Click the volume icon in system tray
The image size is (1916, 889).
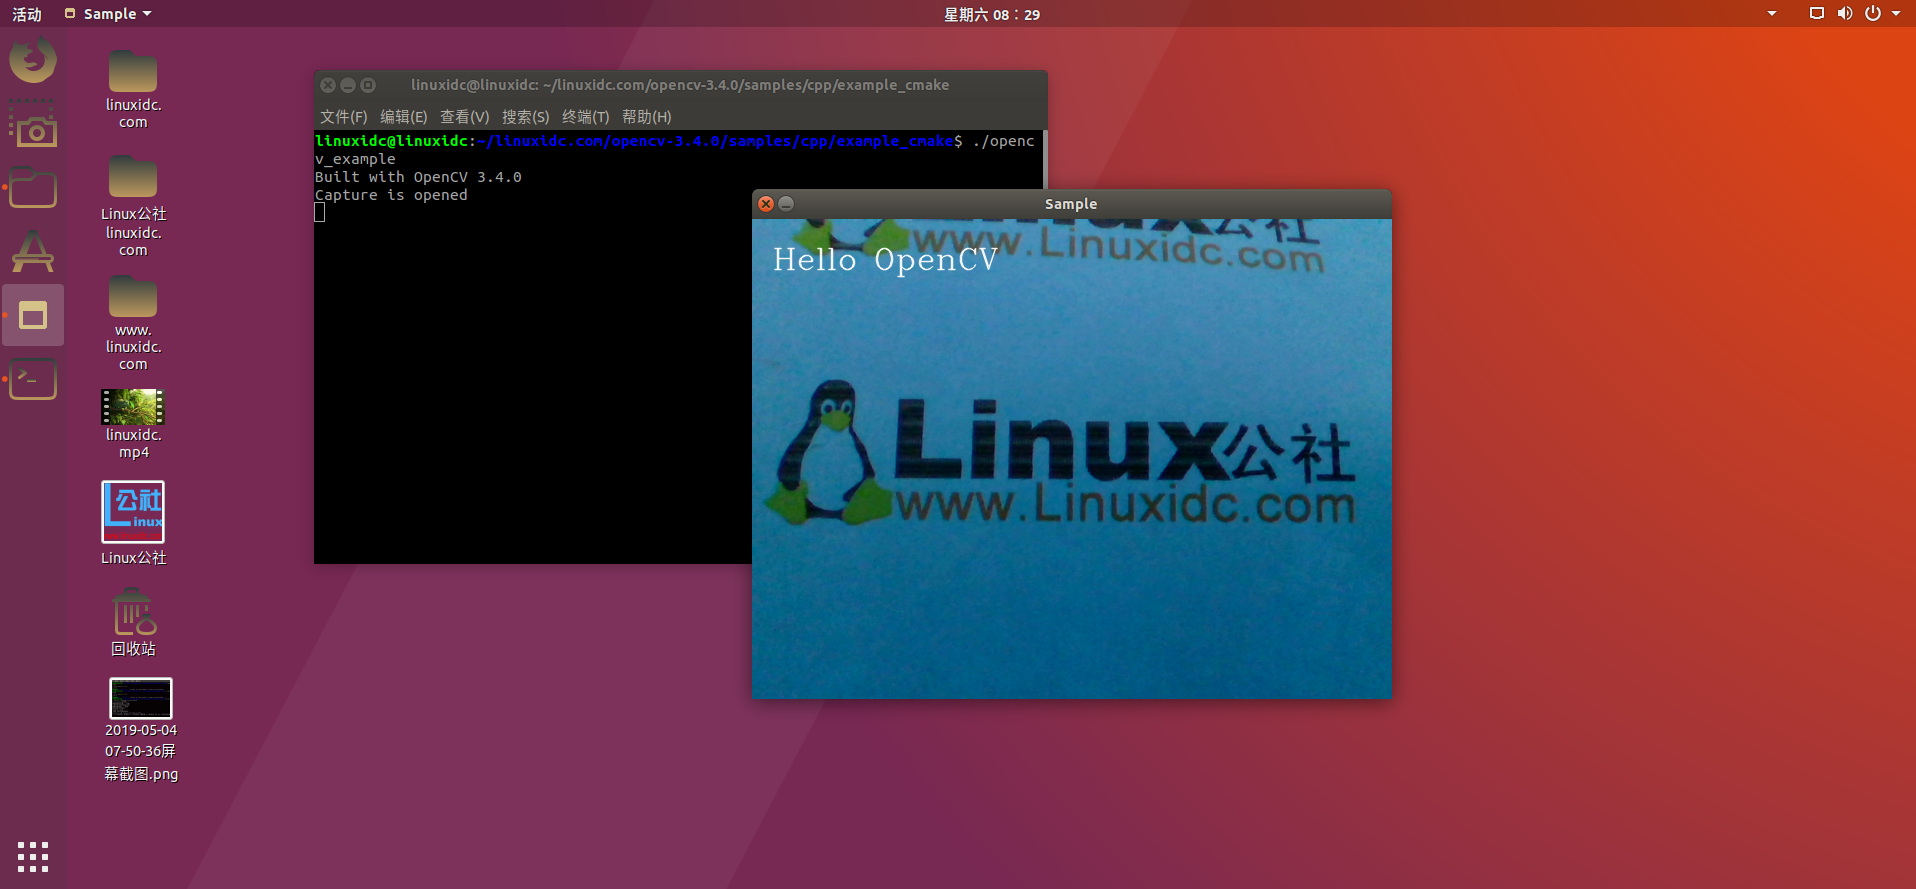pyautogui.click(x=1845, y=14)
